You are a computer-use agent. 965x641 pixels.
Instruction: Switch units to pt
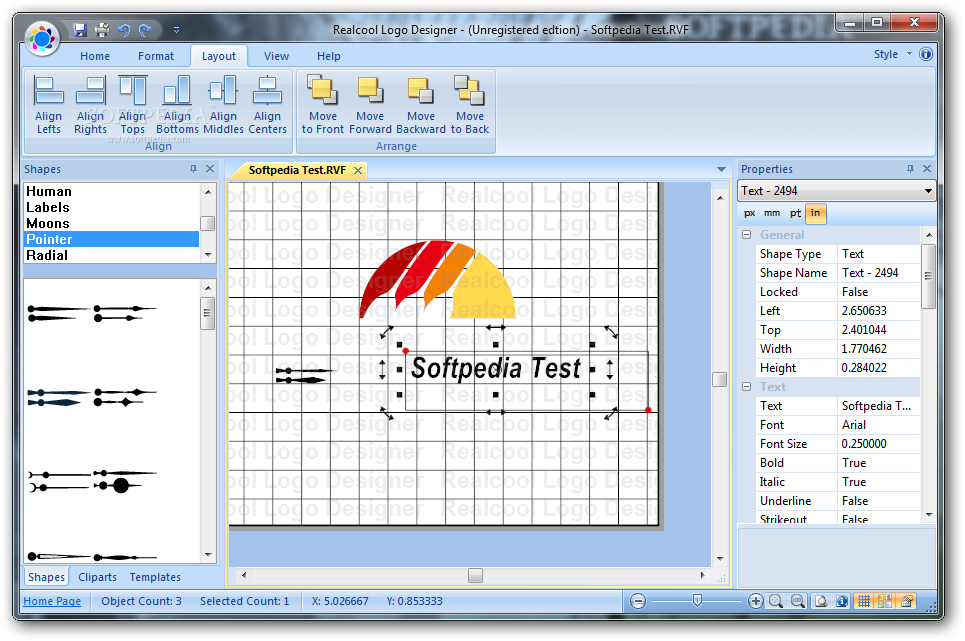pos(795,213)
